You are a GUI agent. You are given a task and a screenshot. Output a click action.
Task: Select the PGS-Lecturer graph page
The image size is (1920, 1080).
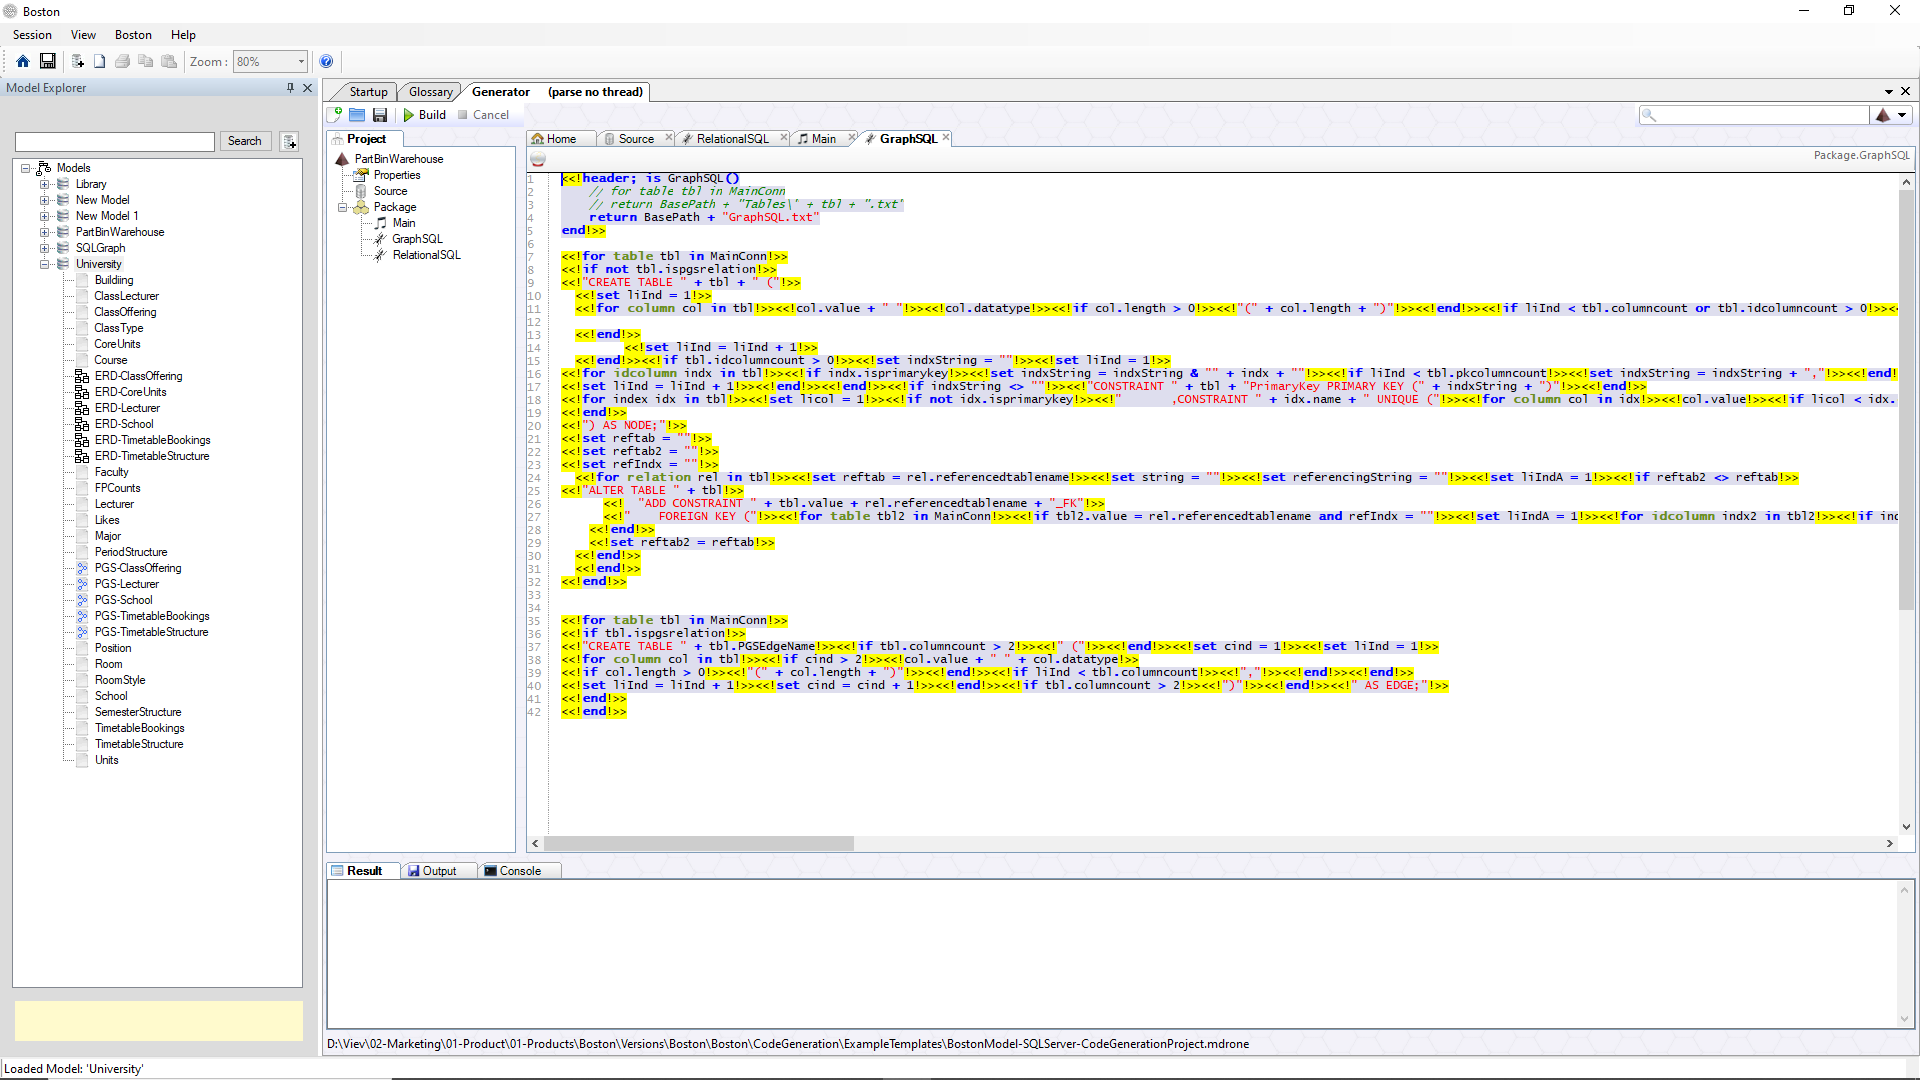pyautogui.click(x=126, y=584)
